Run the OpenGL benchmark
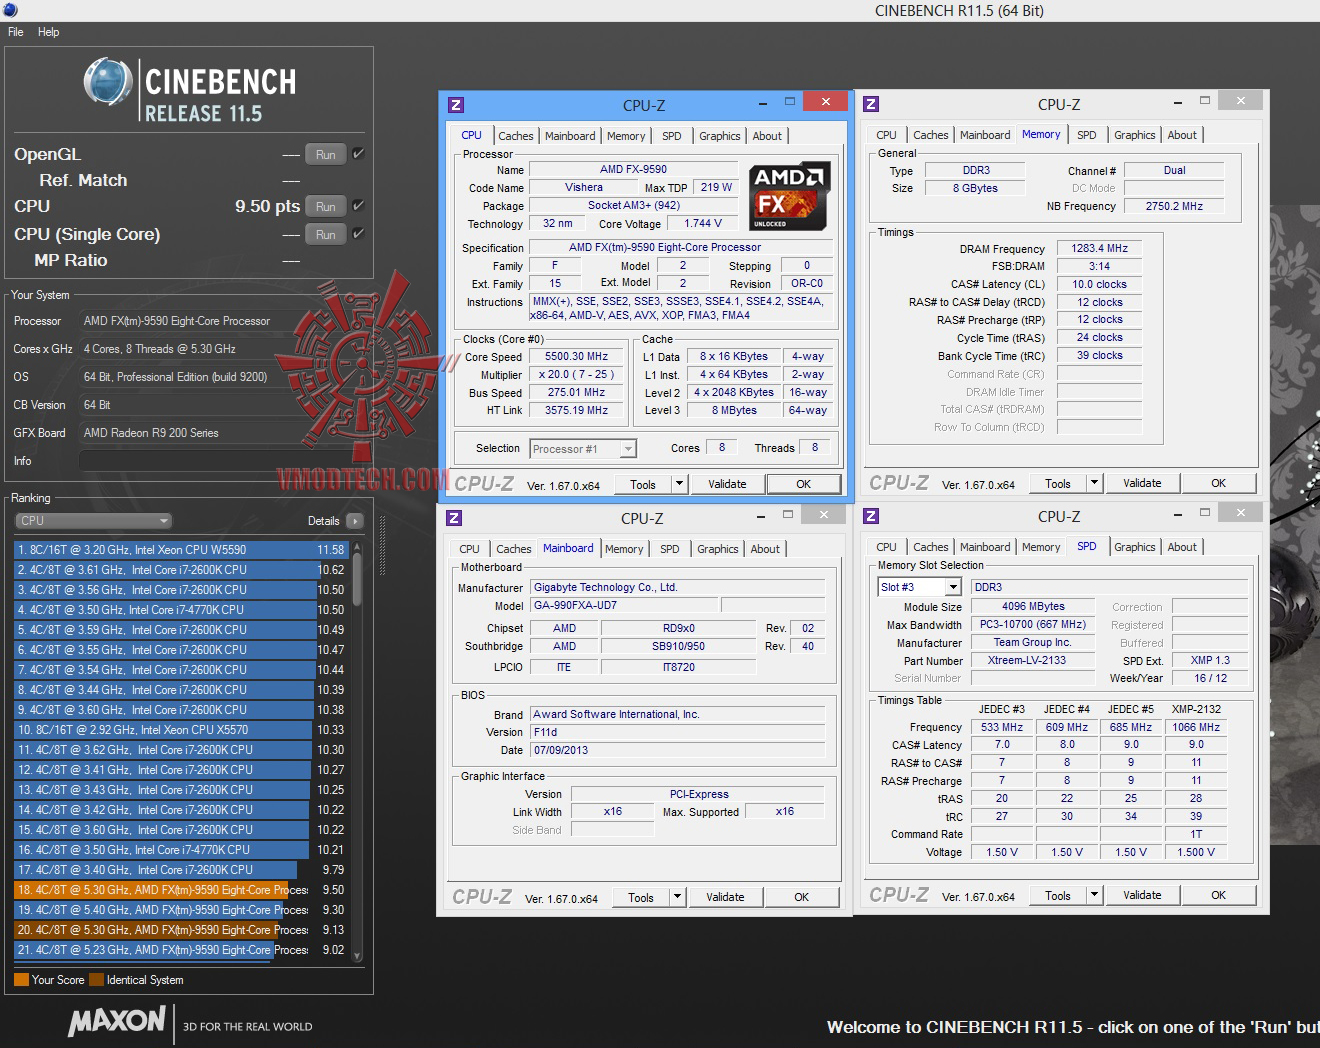 326,155
